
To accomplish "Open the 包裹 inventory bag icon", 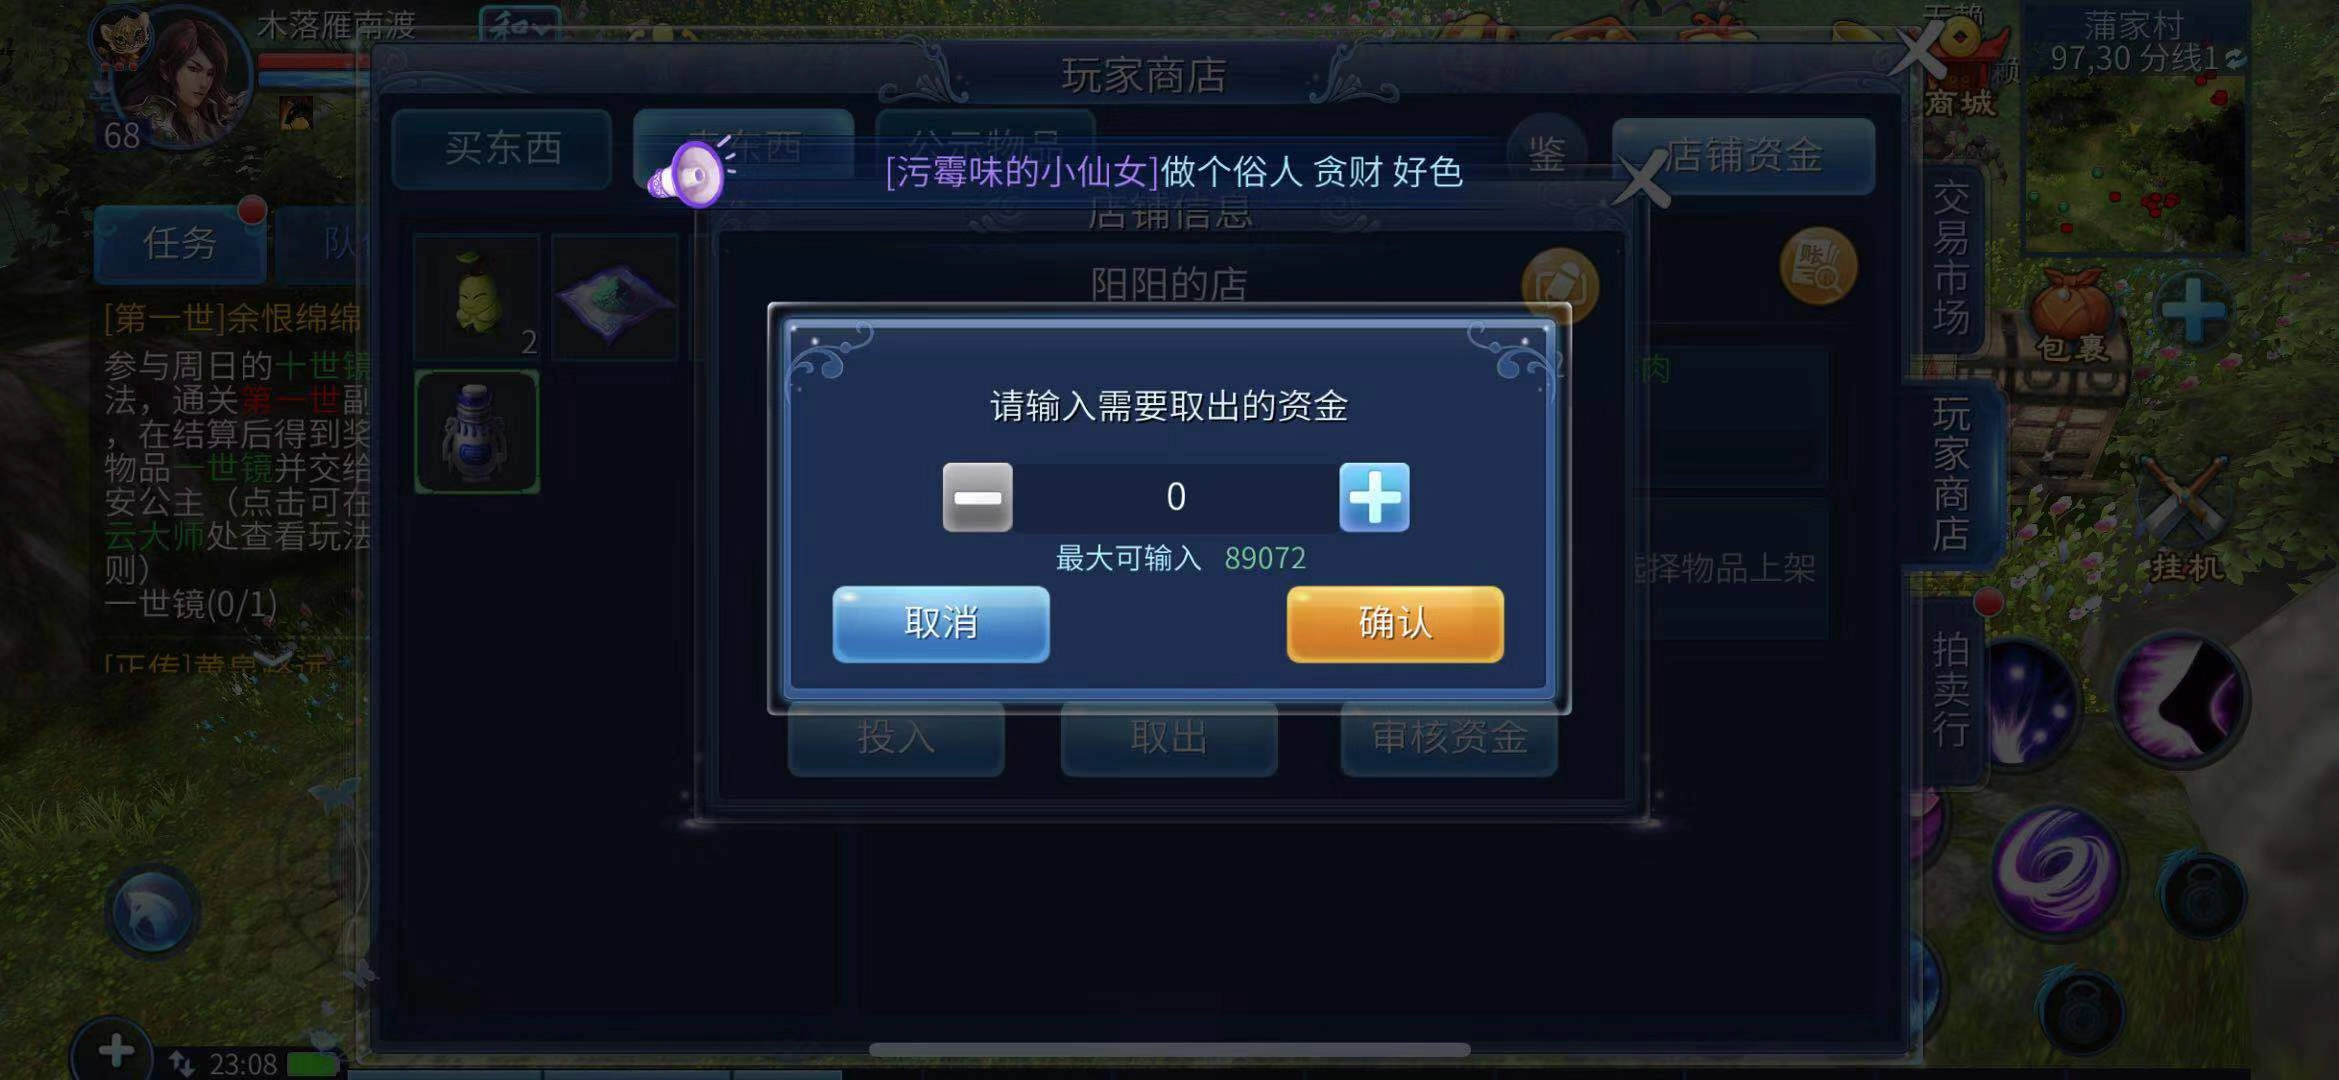I will tap(2073, 315).
